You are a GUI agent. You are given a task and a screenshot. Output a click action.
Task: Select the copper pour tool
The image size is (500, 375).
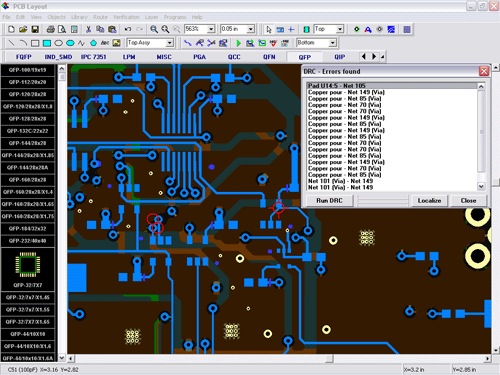(x=391, y=30)
